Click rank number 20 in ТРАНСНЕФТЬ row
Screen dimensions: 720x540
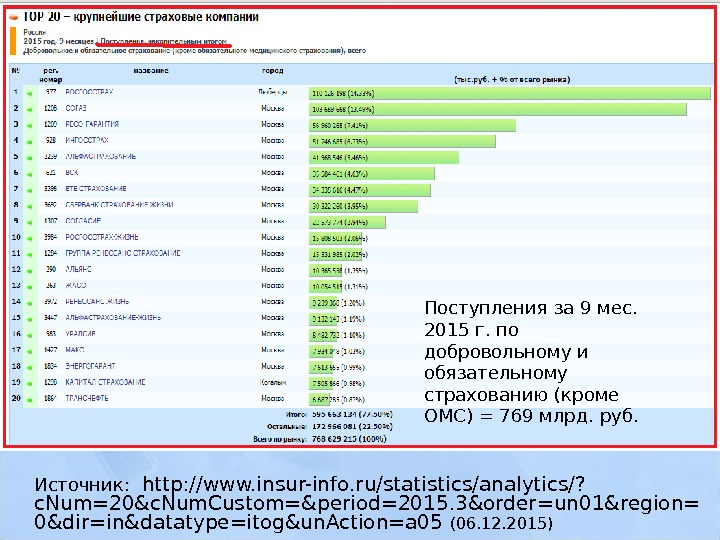coord(16,398)
